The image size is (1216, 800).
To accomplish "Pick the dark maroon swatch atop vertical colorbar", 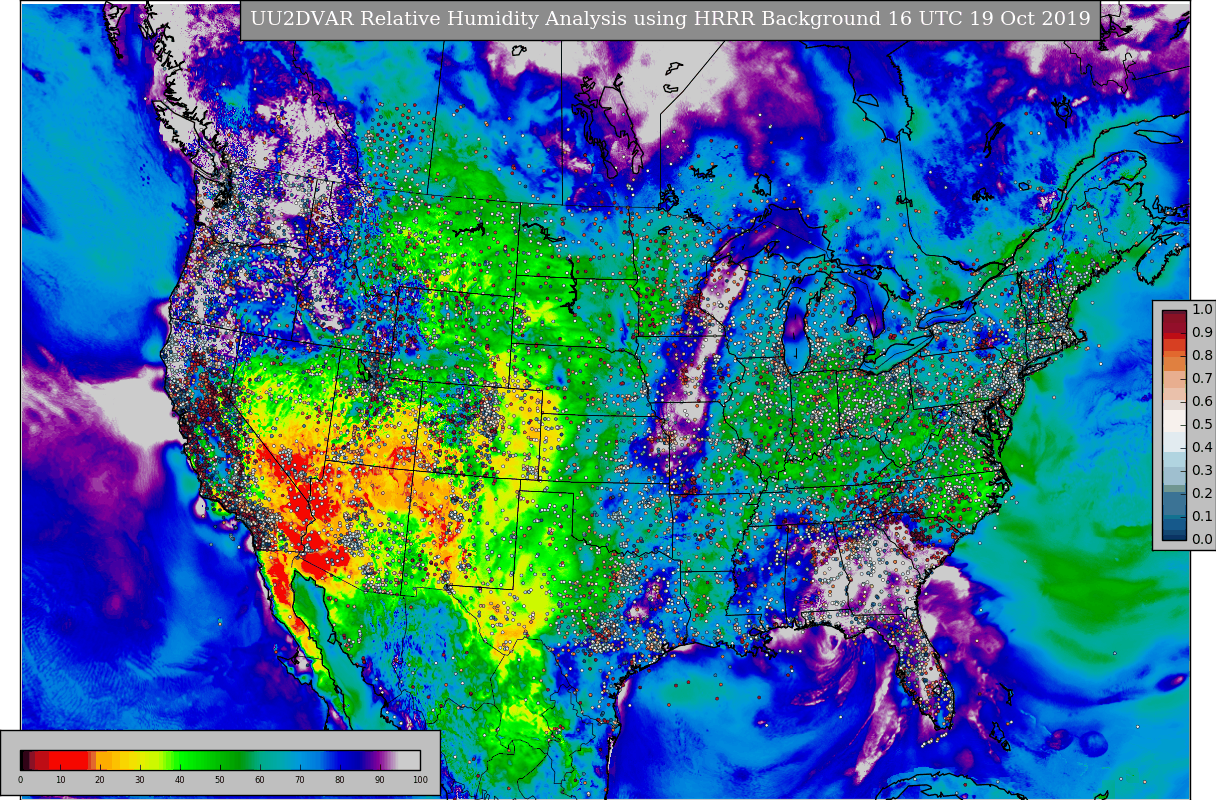I will [x=1174, y=321].
